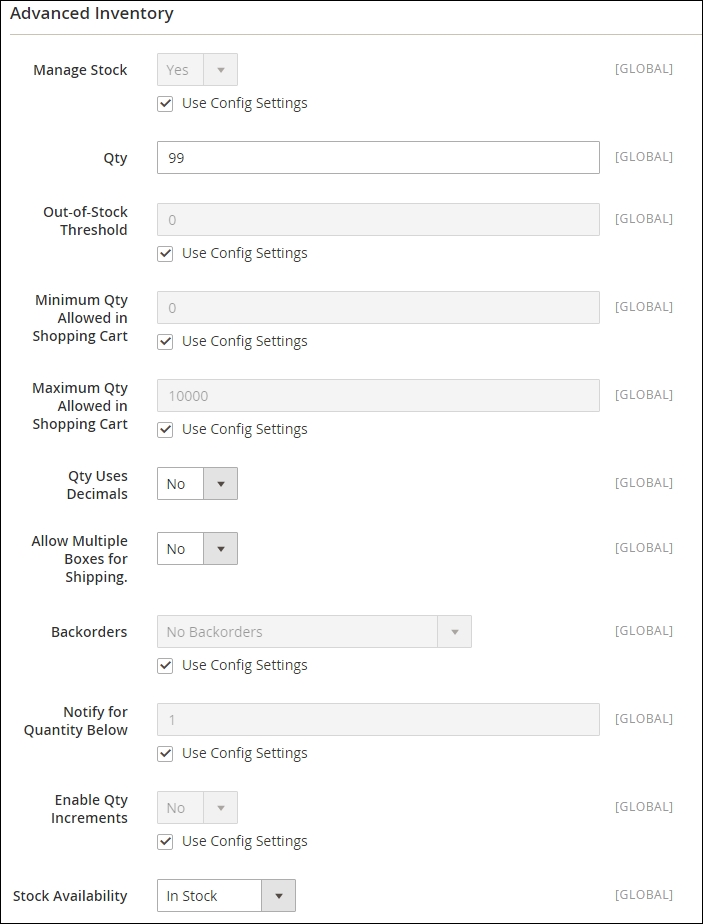Click the Notify for Quantity Below field
This screenshot has width=703, height=924.
(x=378, y=720)
